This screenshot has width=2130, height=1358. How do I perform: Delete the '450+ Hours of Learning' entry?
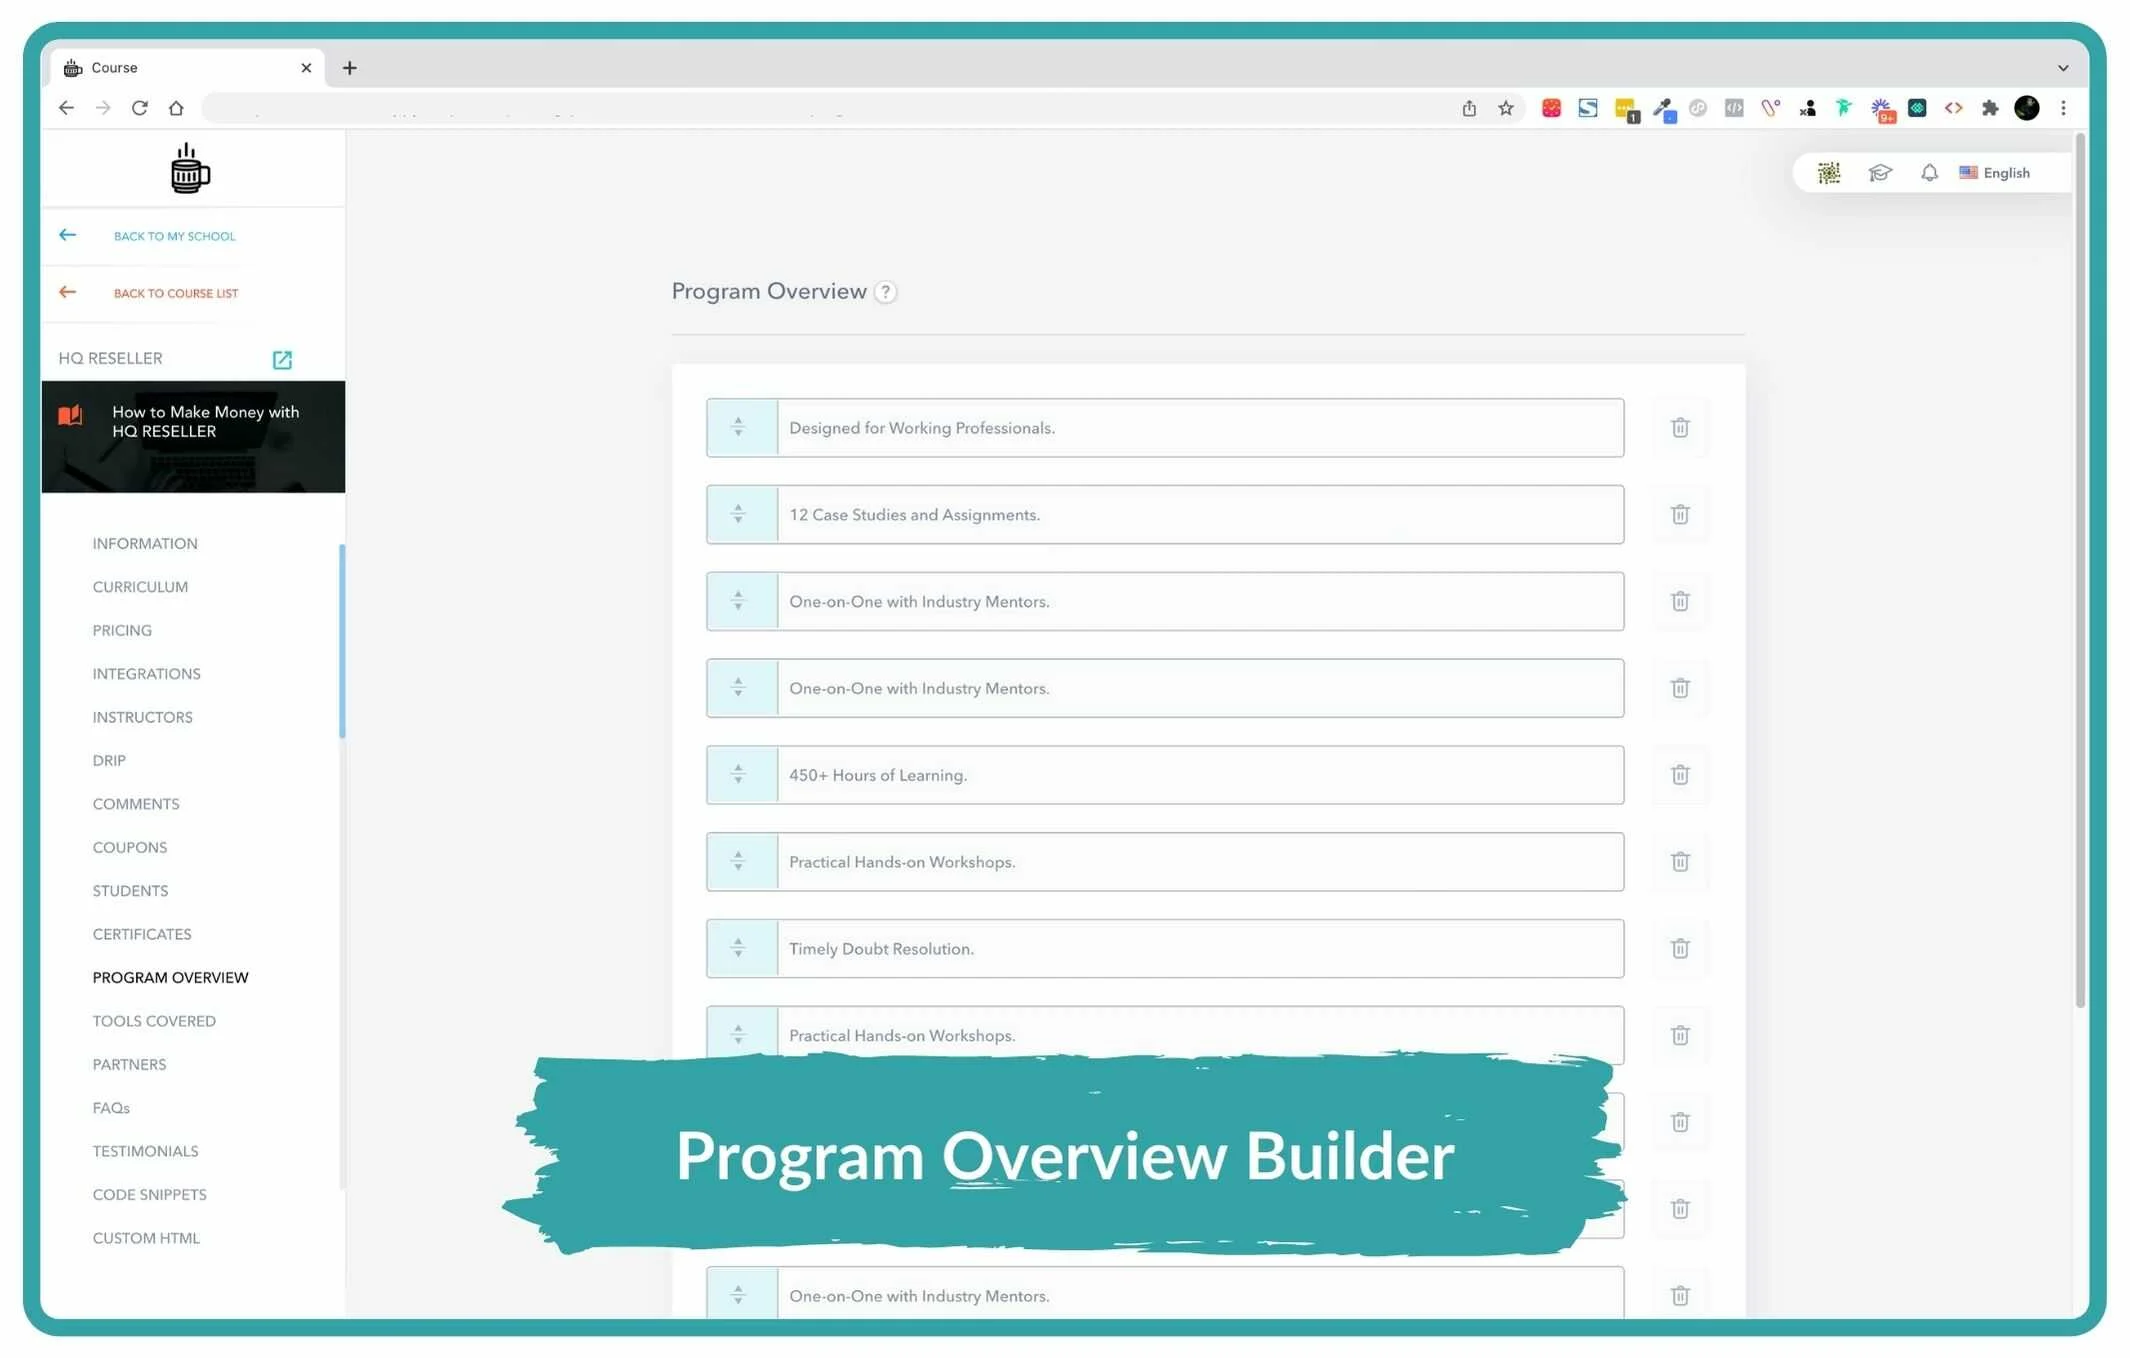[1679, 775]
